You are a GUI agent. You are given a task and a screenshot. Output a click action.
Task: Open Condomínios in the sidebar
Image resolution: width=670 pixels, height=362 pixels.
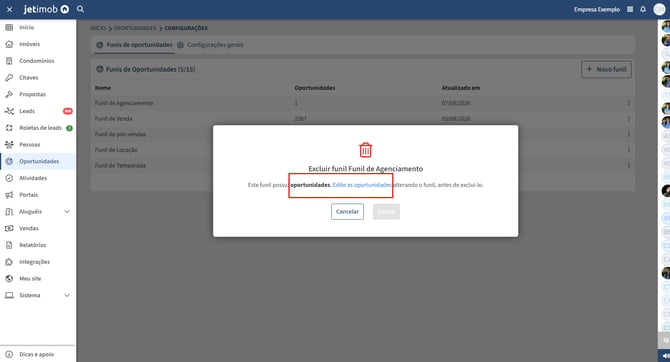(37, 61)
